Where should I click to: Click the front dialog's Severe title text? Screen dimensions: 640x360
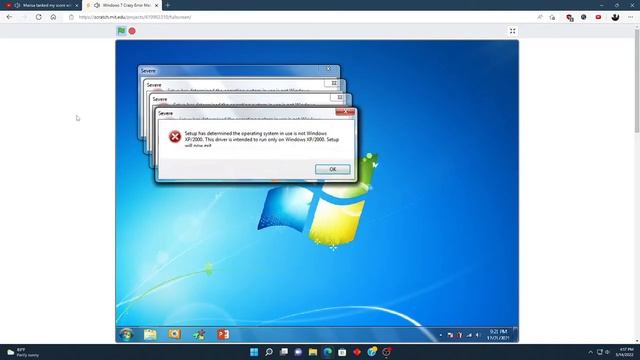165,113
